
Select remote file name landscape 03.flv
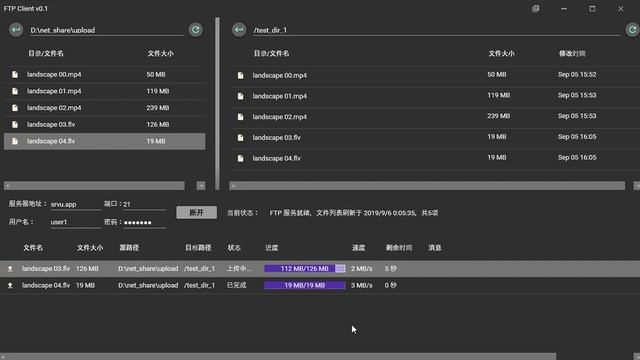pos(276,138)
